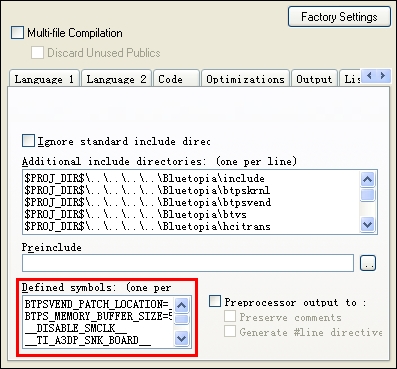397x369 pixels.
Task: Select the __DISABLE_SMCLK__ symbol line
Action: (76, 328)
